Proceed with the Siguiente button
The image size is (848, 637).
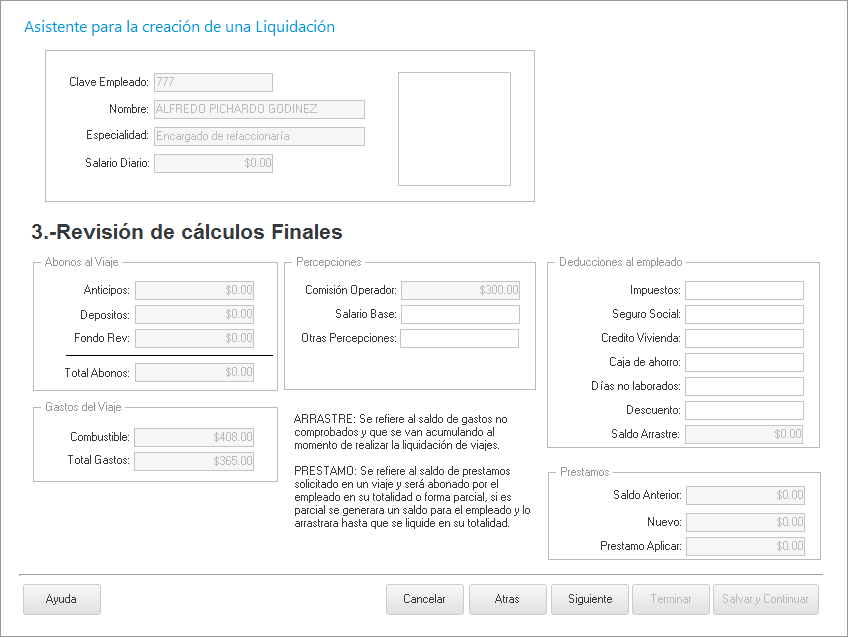coord(589,599)
